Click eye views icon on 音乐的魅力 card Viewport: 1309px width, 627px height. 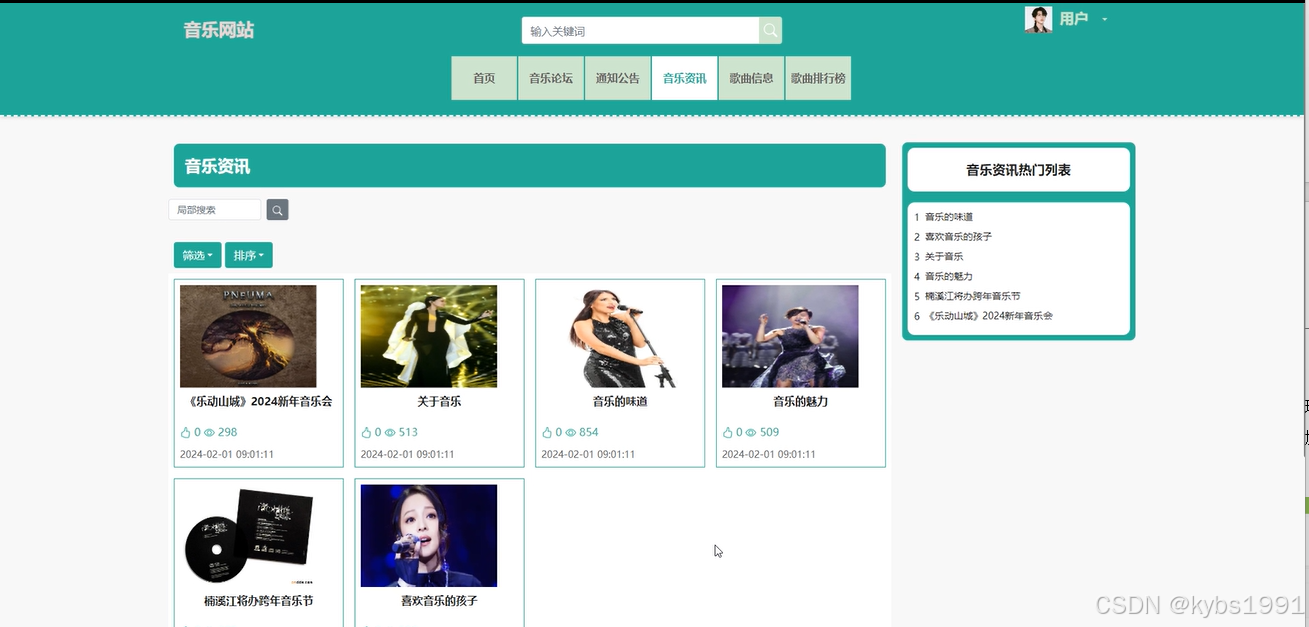(x=752, y=433)
